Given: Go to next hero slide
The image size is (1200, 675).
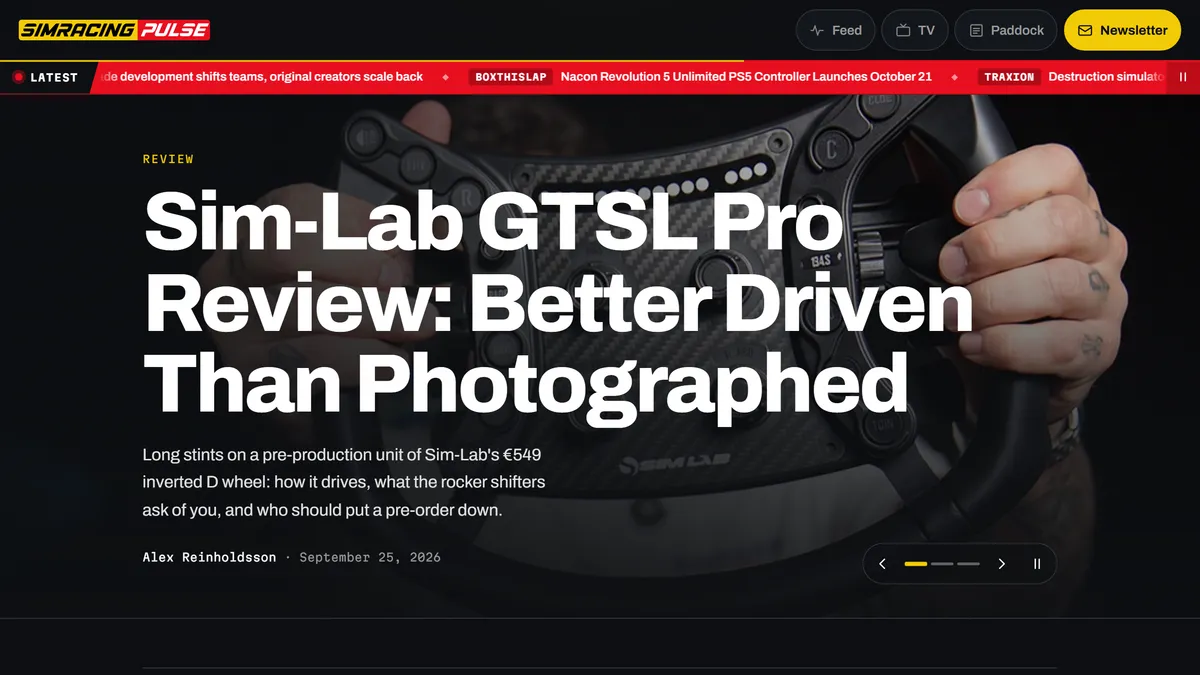Looking at the screenshot, I should [x=1001, y=564].
